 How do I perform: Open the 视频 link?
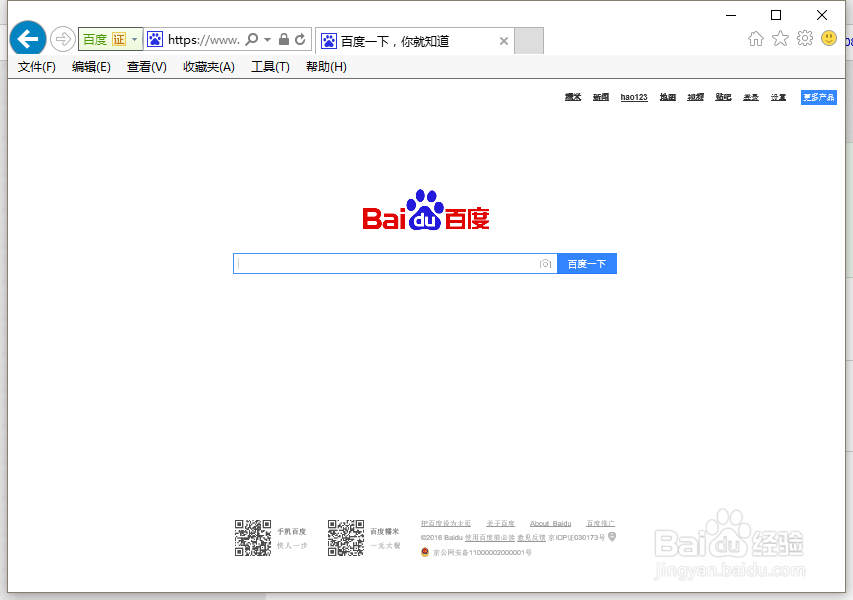pos(695,97)
